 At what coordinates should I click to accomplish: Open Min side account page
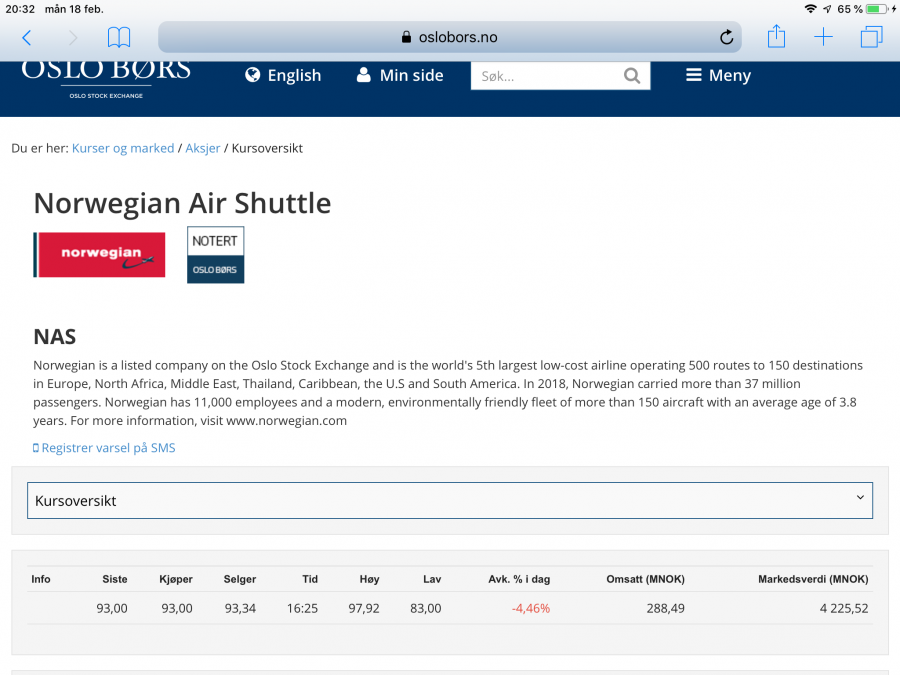(x=400, y=76)
